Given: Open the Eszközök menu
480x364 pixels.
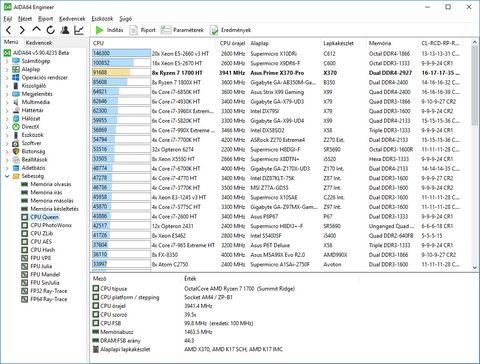Looking at the screenshot, I should [x=102, y=19].
